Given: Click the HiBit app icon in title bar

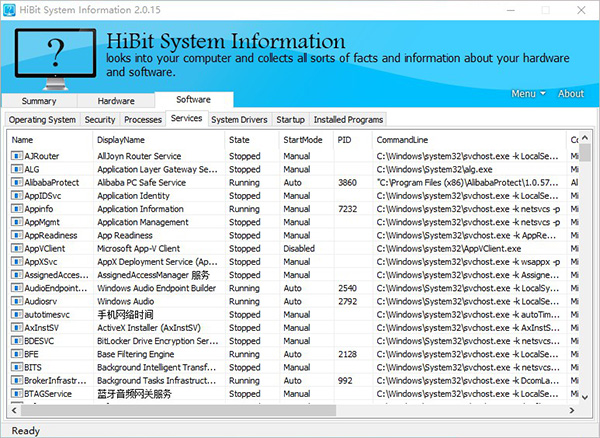Looking at the screenshot, I should (x=9, y=10).
